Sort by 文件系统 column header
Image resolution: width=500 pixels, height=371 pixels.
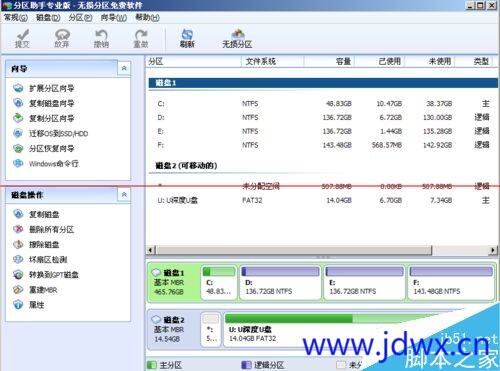[x=272, y=61]
